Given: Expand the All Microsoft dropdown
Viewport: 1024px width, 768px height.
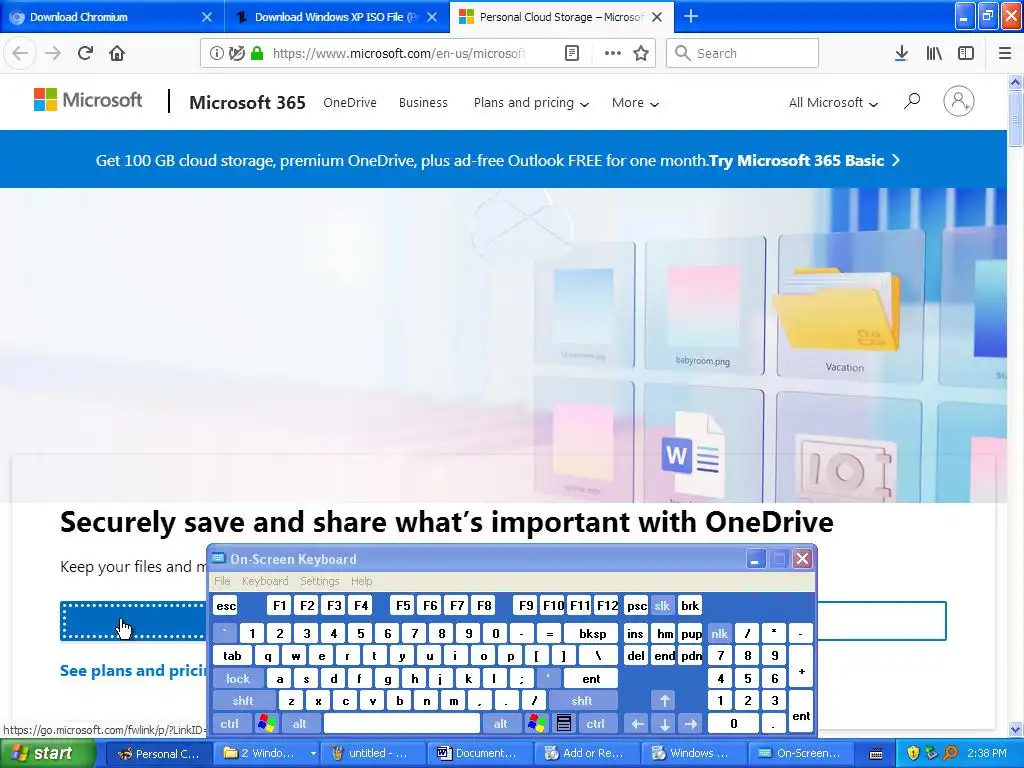Looking at the screenshot, I should click(x=833, y=103).
